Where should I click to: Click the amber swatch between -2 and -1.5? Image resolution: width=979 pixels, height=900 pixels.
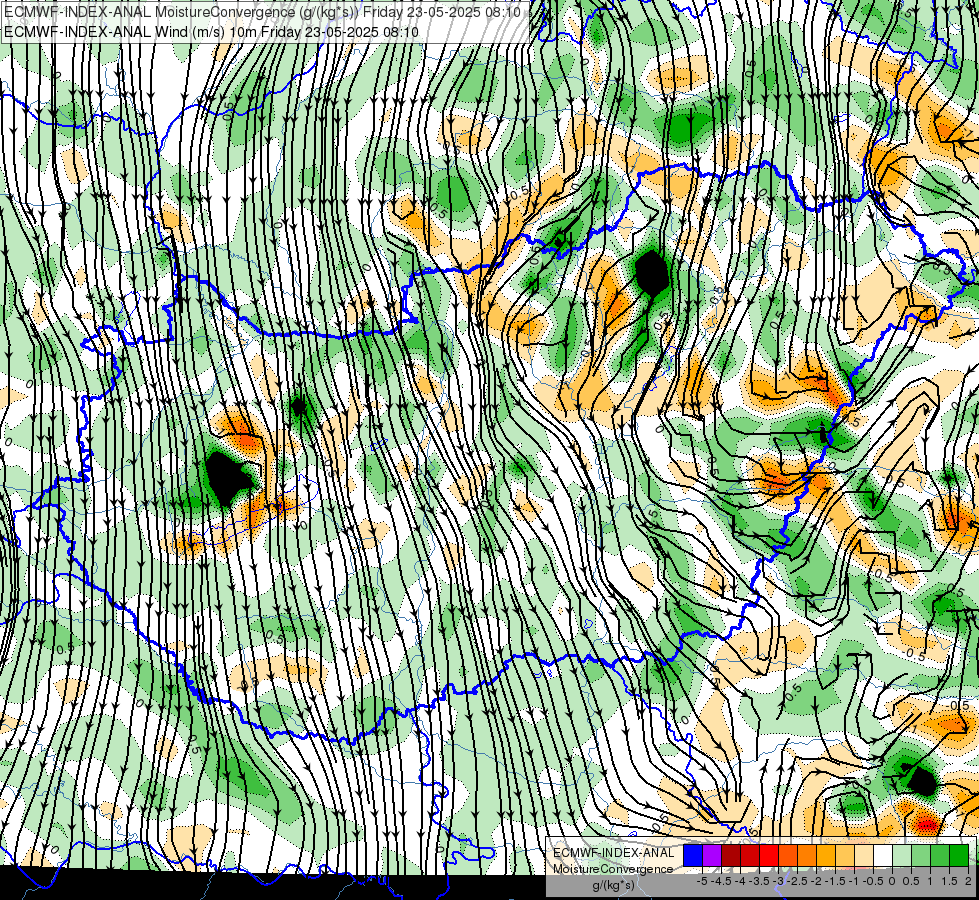(x=826, y=855)
